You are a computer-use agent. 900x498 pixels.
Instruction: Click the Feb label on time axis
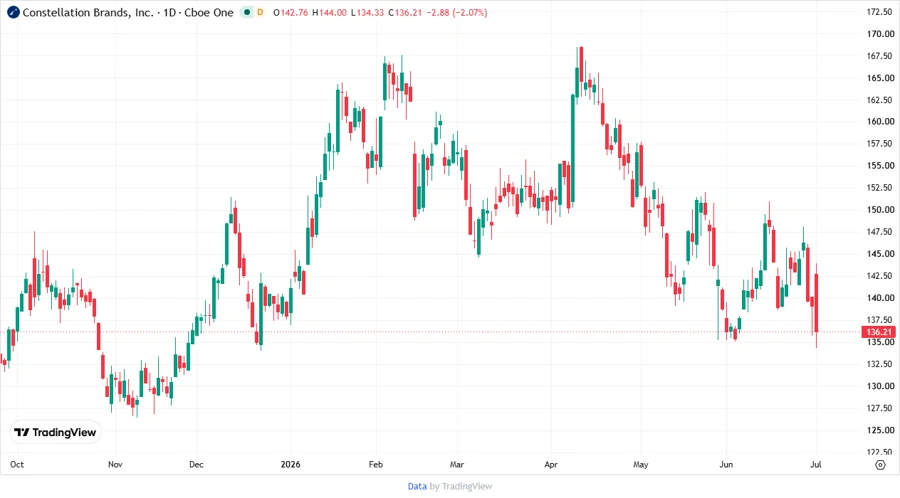pyautogui.click(x=376, y=464)
